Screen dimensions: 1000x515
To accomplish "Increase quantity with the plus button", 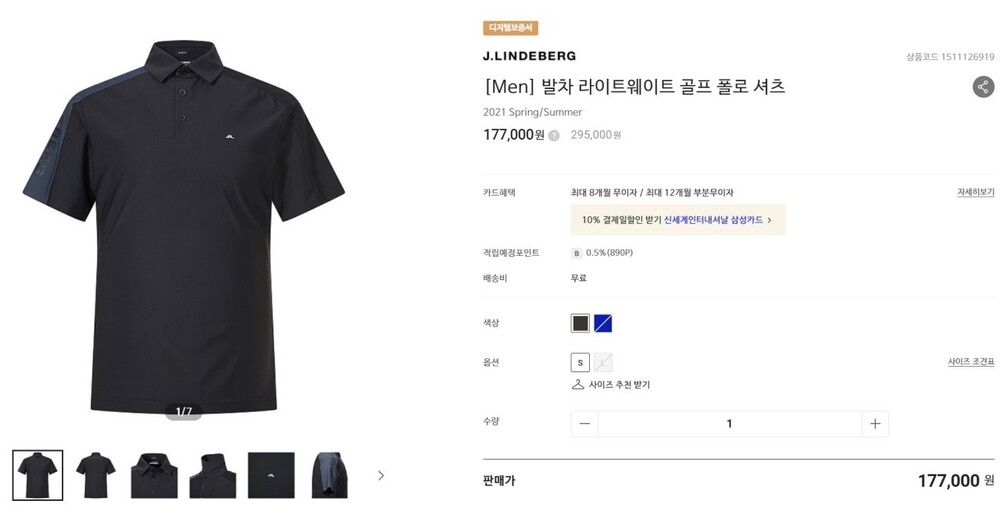I will tap(875, 424).
